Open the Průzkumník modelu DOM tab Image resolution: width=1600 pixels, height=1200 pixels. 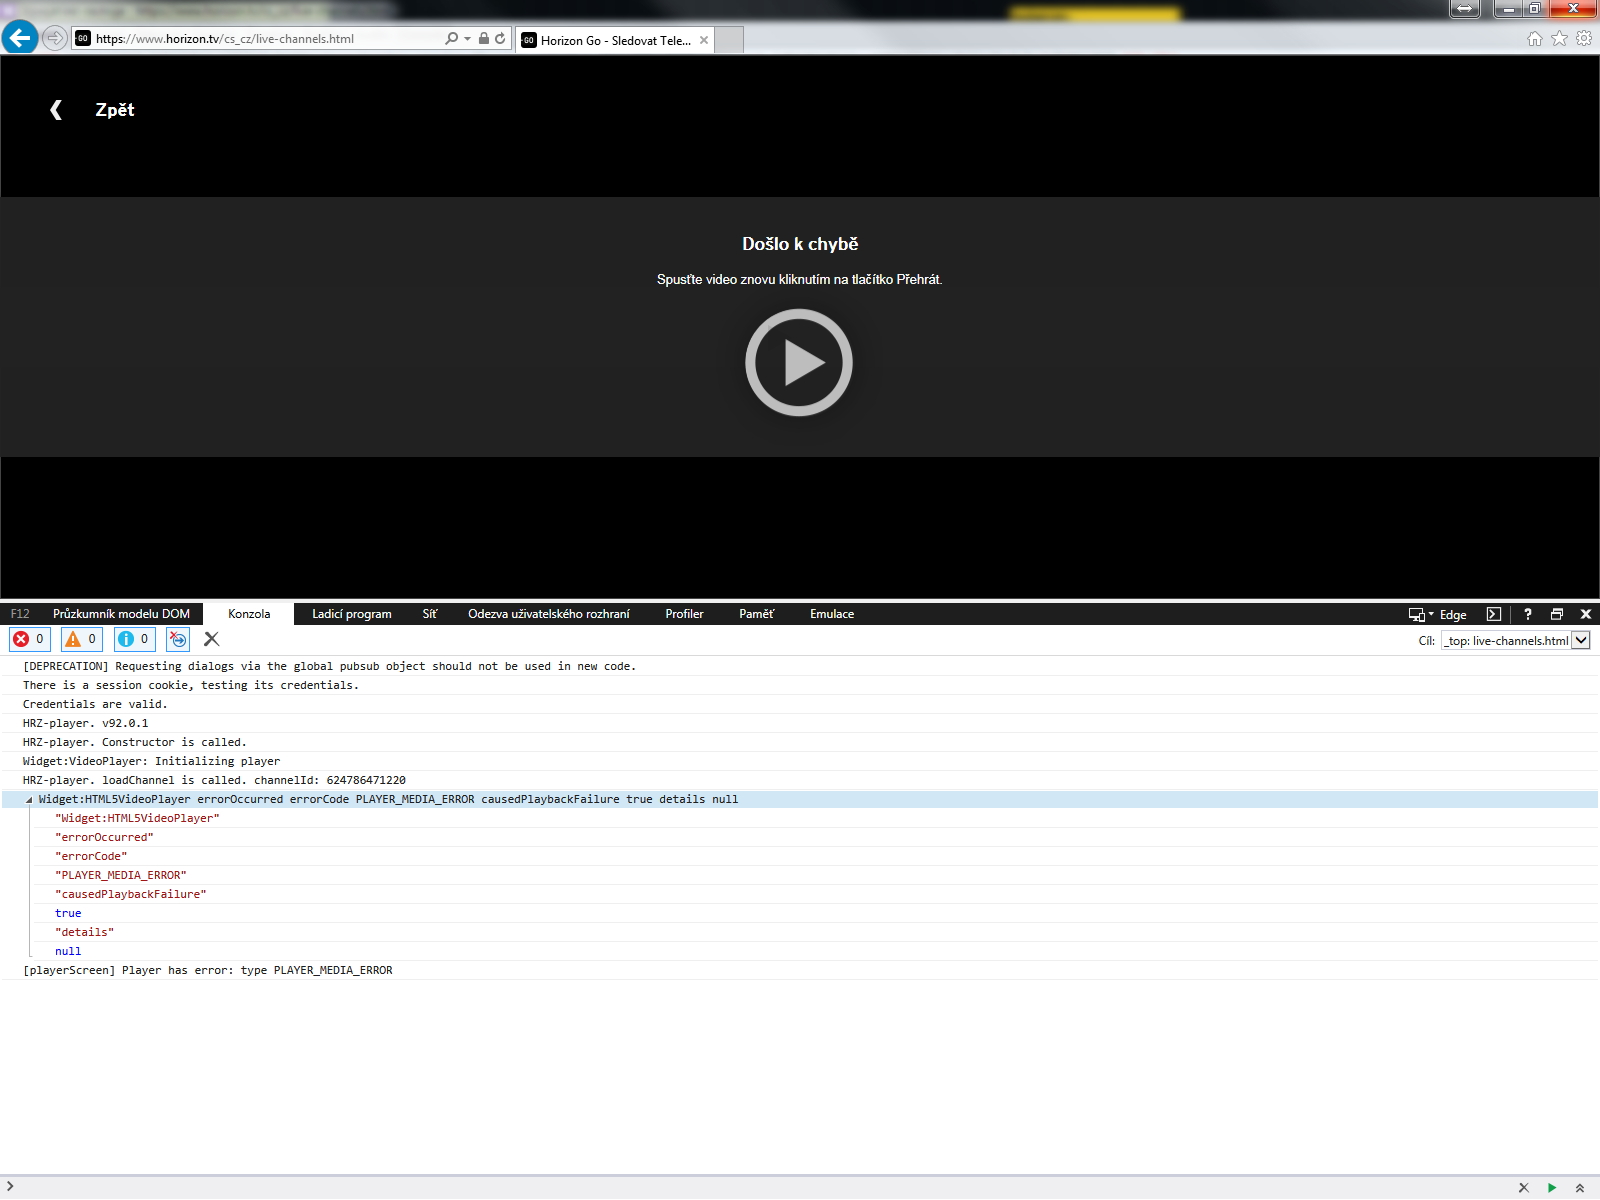click(x=121, y=614)
